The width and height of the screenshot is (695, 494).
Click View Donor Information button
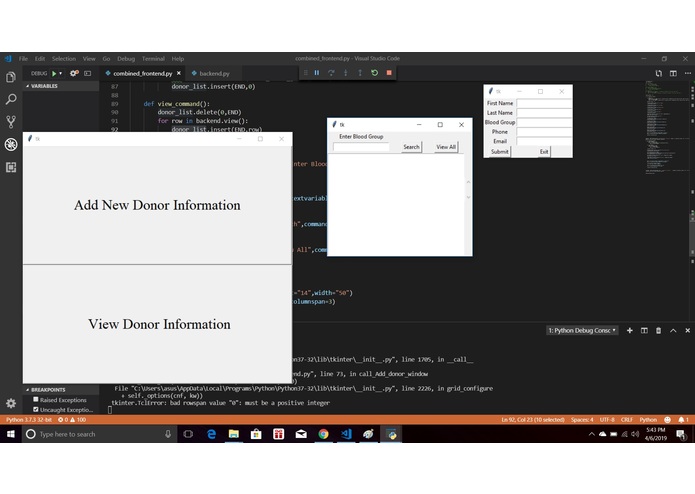pyautogui.click(x=157, y=324)
